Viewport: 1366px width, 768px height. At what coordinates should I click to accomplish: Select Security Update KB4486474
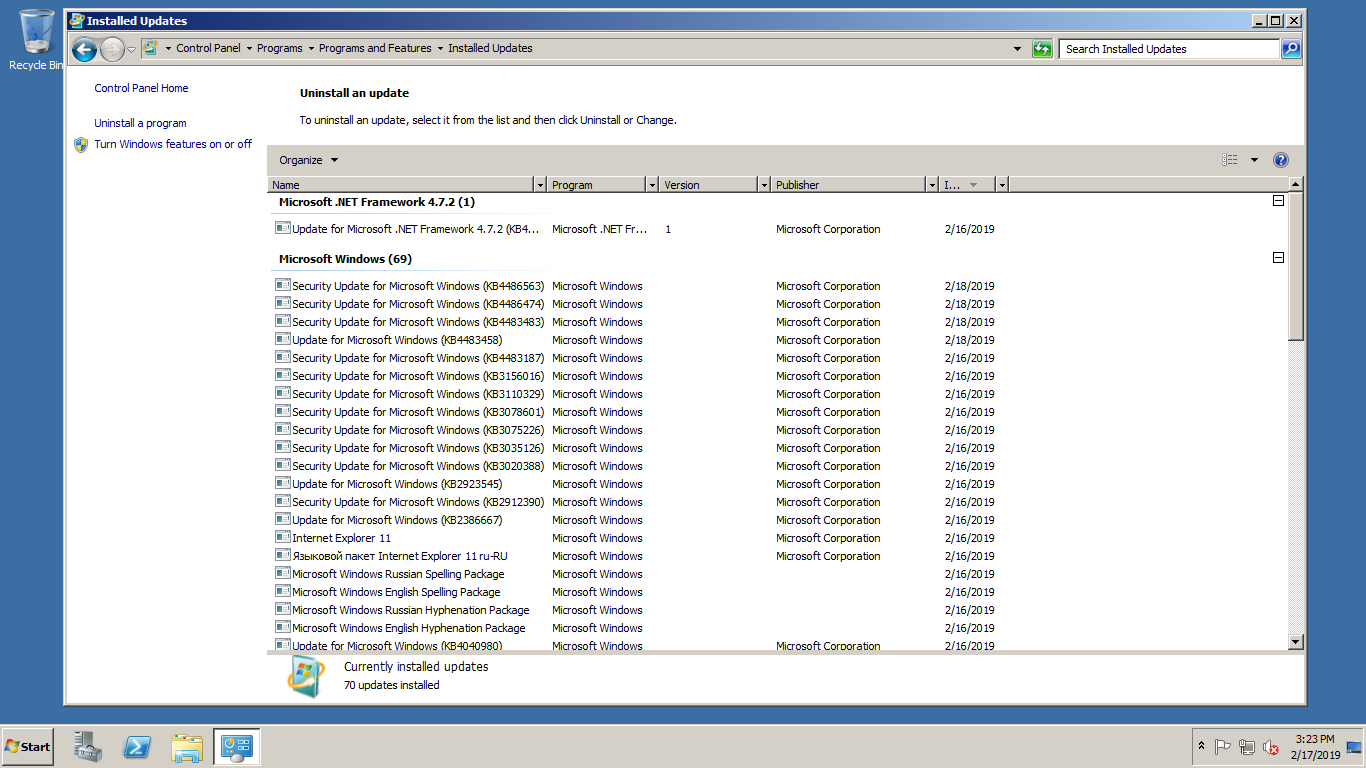(x=635, y=304)
